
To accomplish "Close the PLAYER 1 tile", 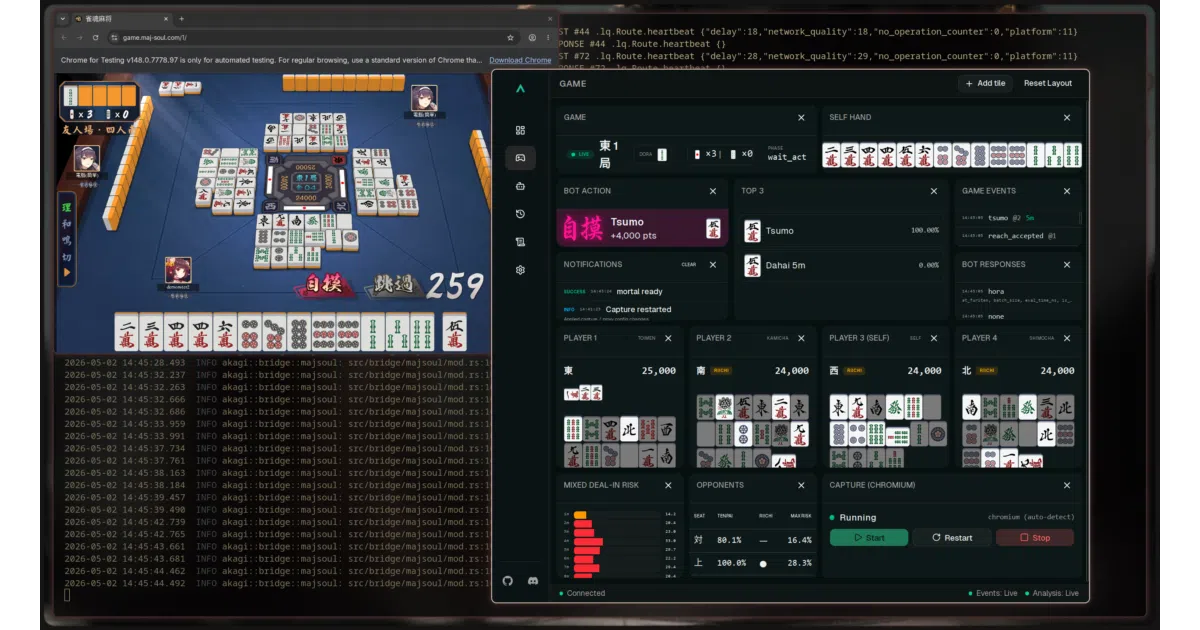I will [668, 338].
